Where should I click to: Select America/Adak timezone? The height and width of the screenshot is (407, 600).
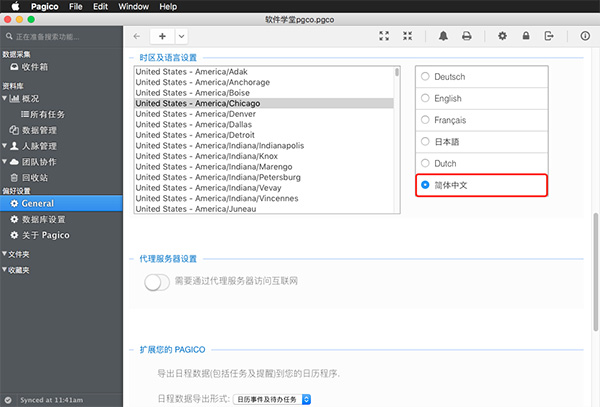pyautogui.click(x=264, y=72)
